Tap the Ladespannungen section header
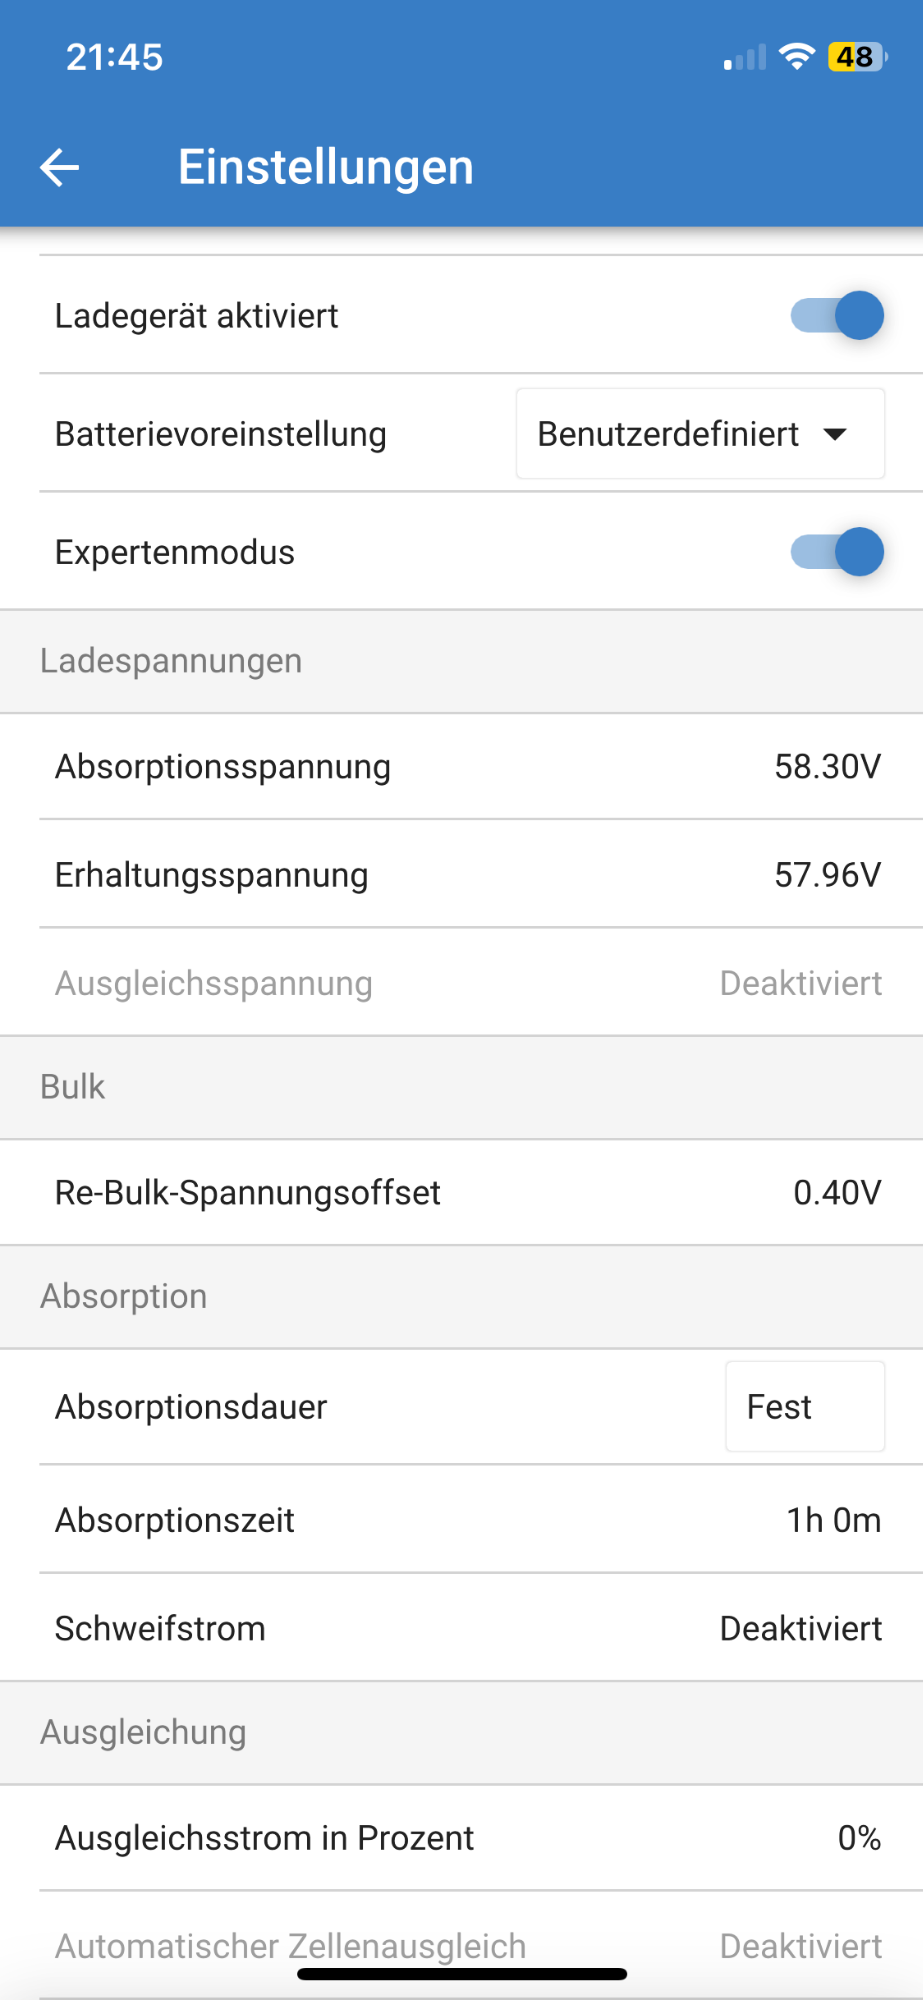Screen dimensions: 923x2000 171,661
